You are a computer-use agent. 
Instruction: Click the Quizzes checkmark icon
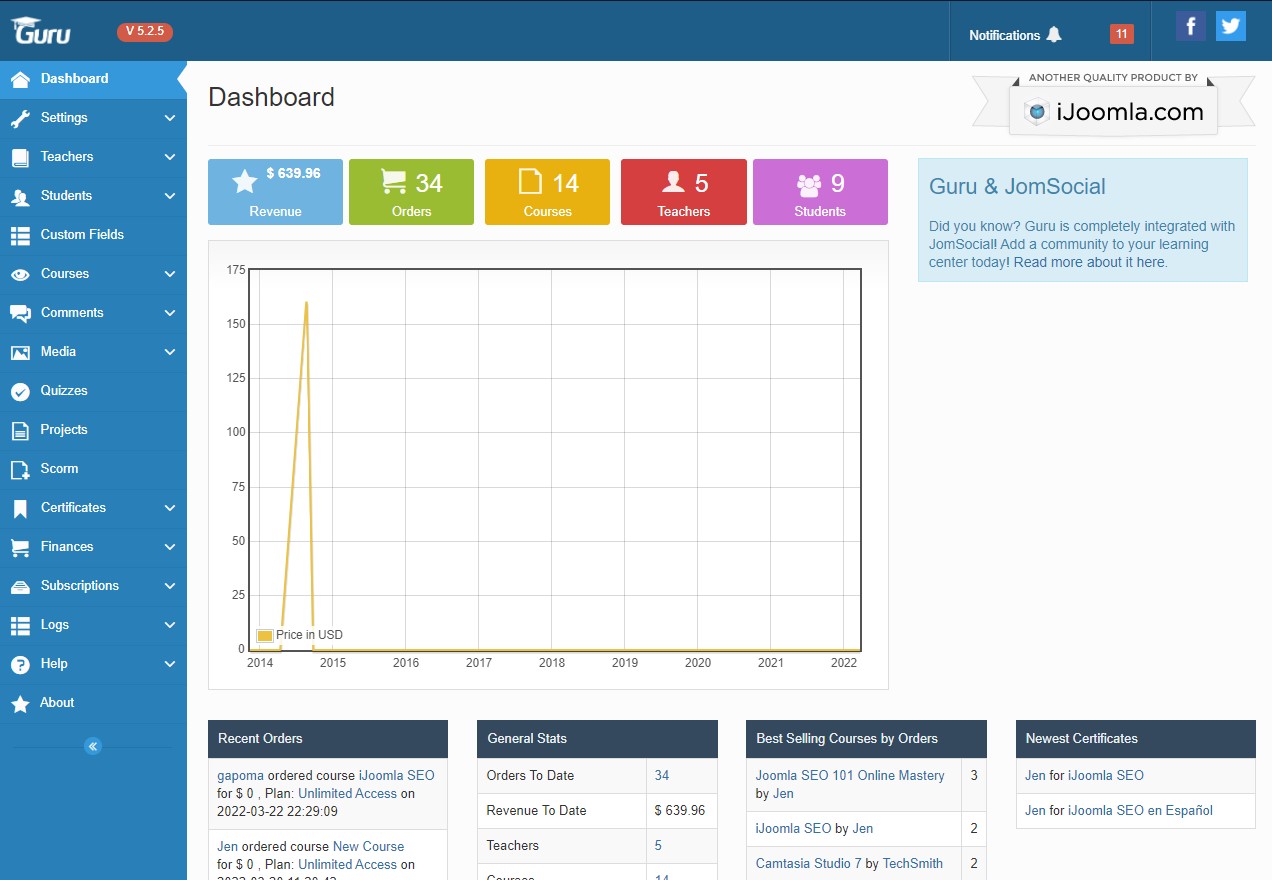click(20, 391)
